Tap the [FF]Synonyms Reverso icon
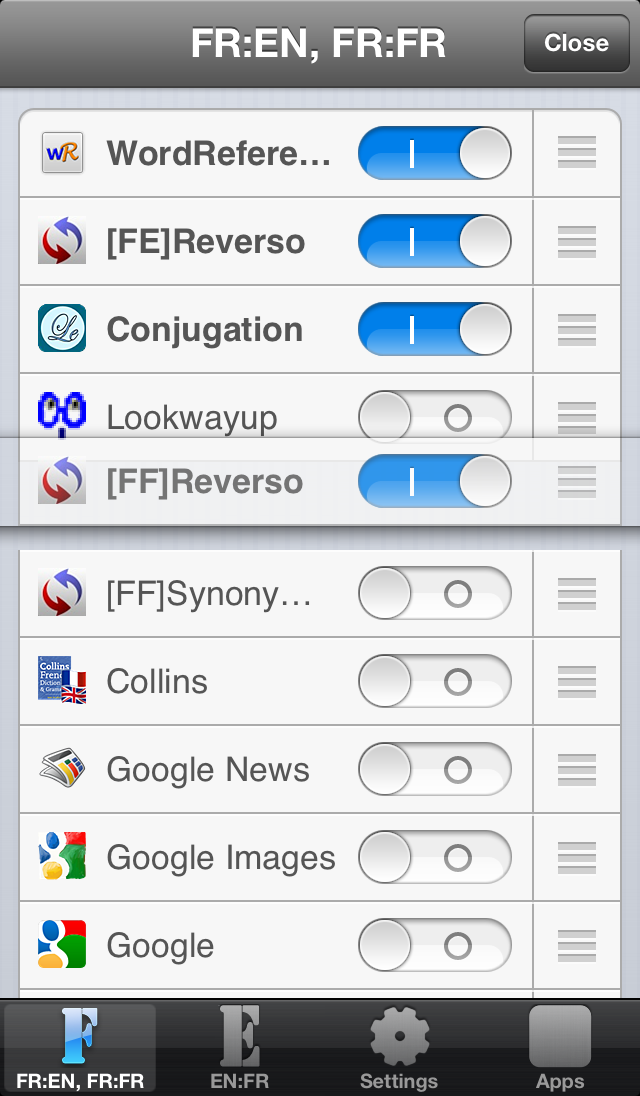The image size is (640, 1096). pos(62,593)
